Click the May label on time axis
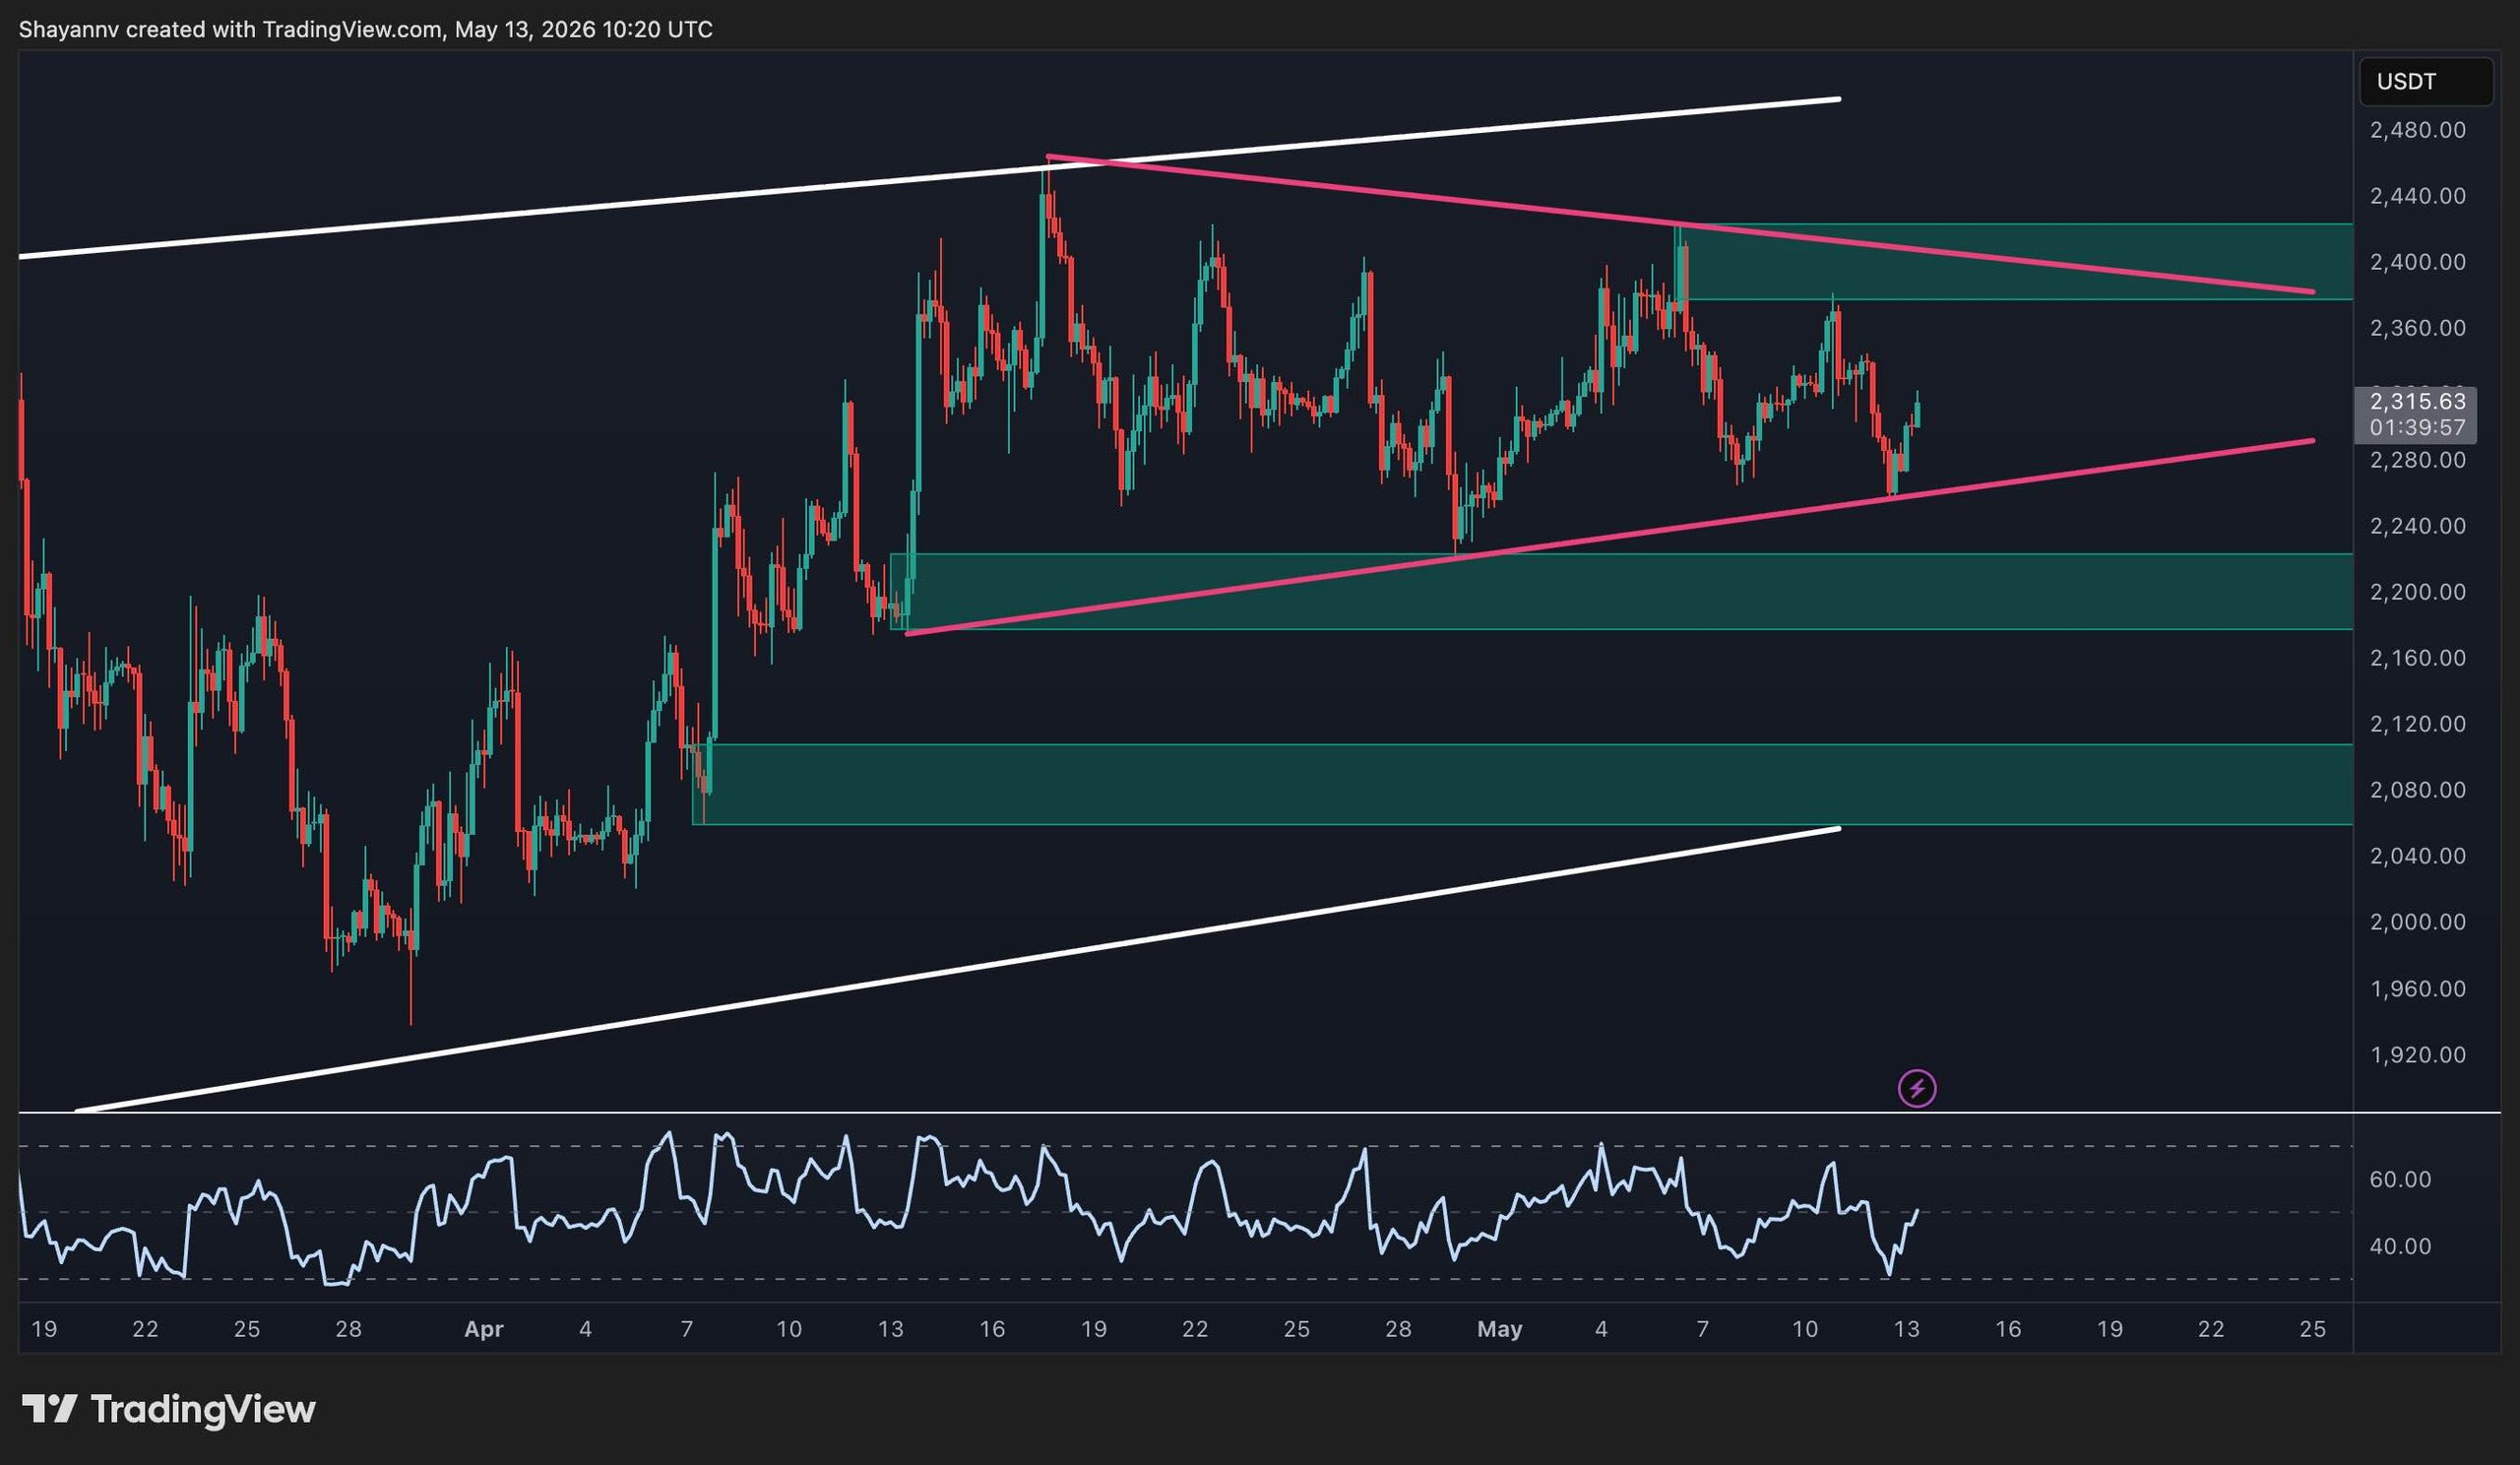2520x1465 pixels. (x=1499, y=1329)
